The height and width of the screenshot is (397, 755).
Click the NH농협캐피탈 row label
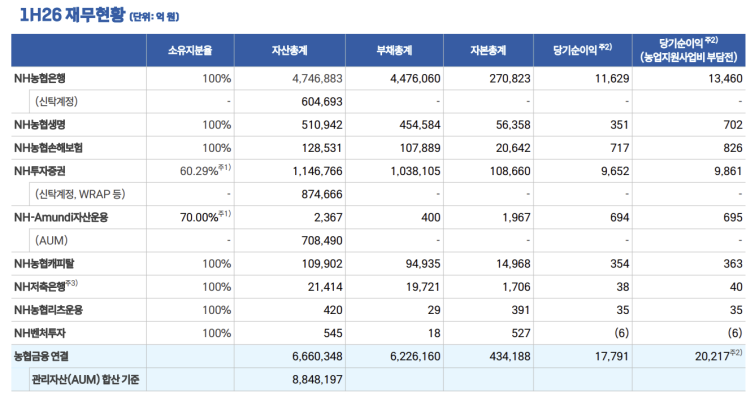pyautogui.click(x=44, y=263)
